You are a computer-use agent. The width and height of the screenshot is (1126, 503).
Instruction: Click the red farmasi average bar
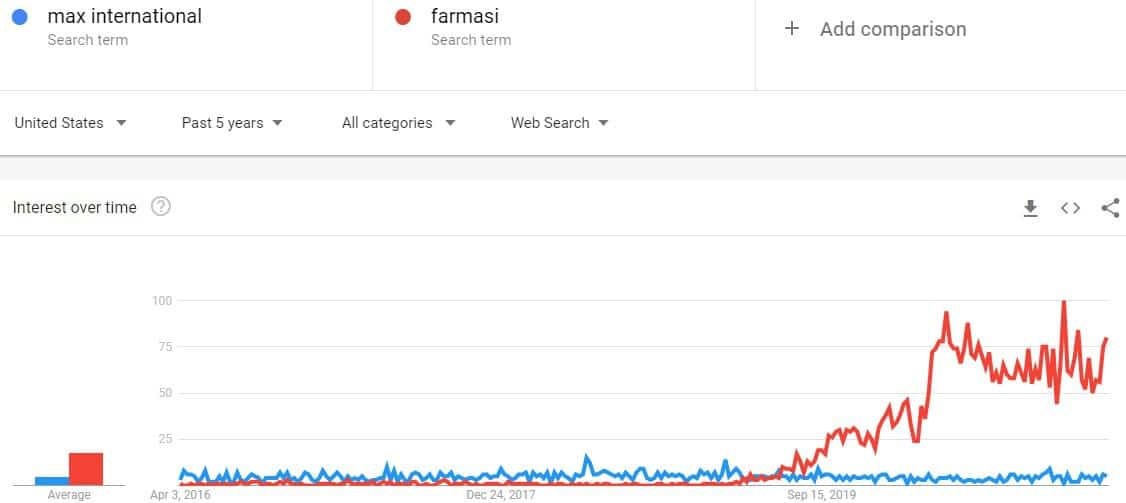click(86, 469)
